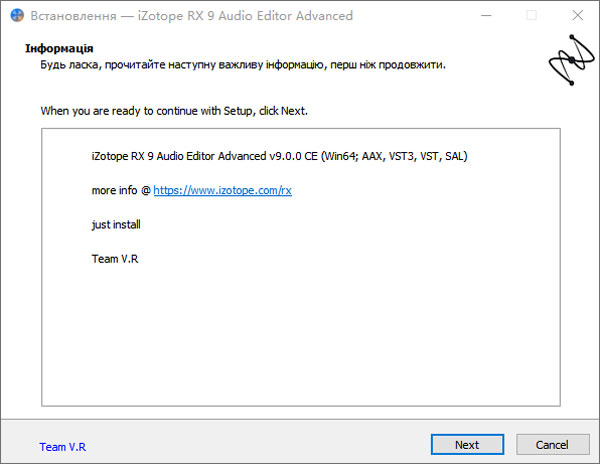Image resolution: width=600 pixels, height=464 pixels.
Task: Click 'Team V.R' inside the info box
Action: pyautogui.click(x=116, y=259)
